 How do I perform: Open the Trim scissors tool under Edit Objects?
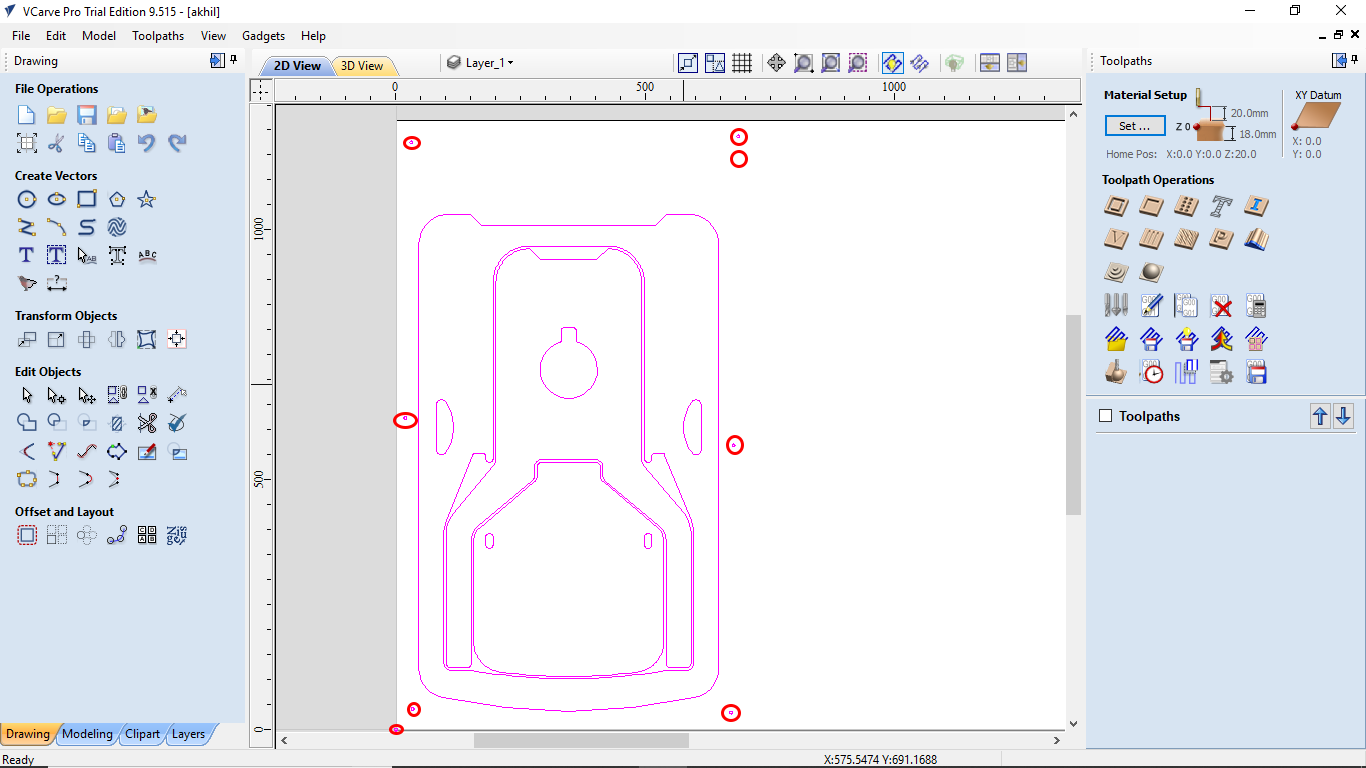coord(147,423)
